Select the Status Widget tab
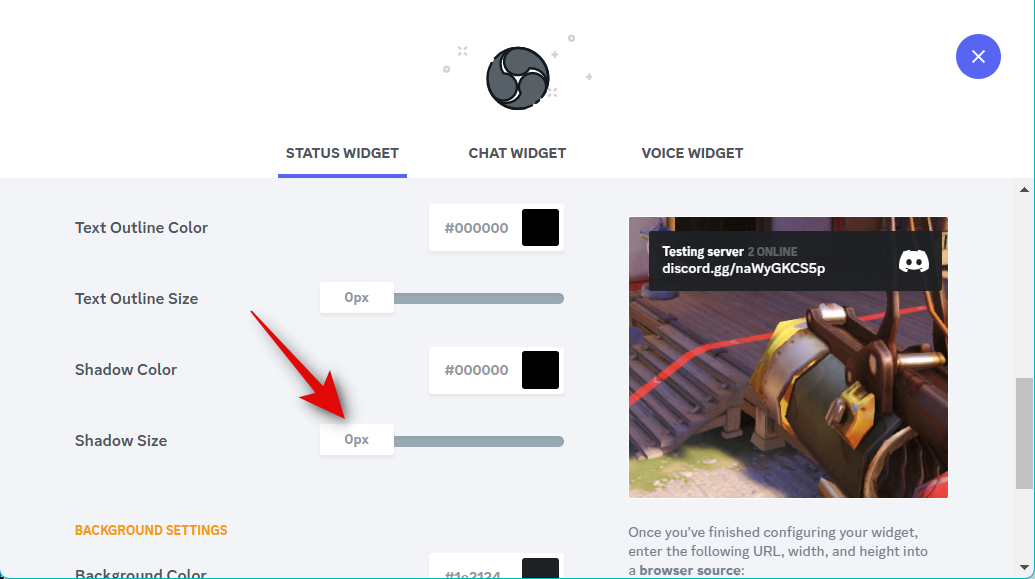The height and width of the screenshot is (579, 1035). point(342,153)
